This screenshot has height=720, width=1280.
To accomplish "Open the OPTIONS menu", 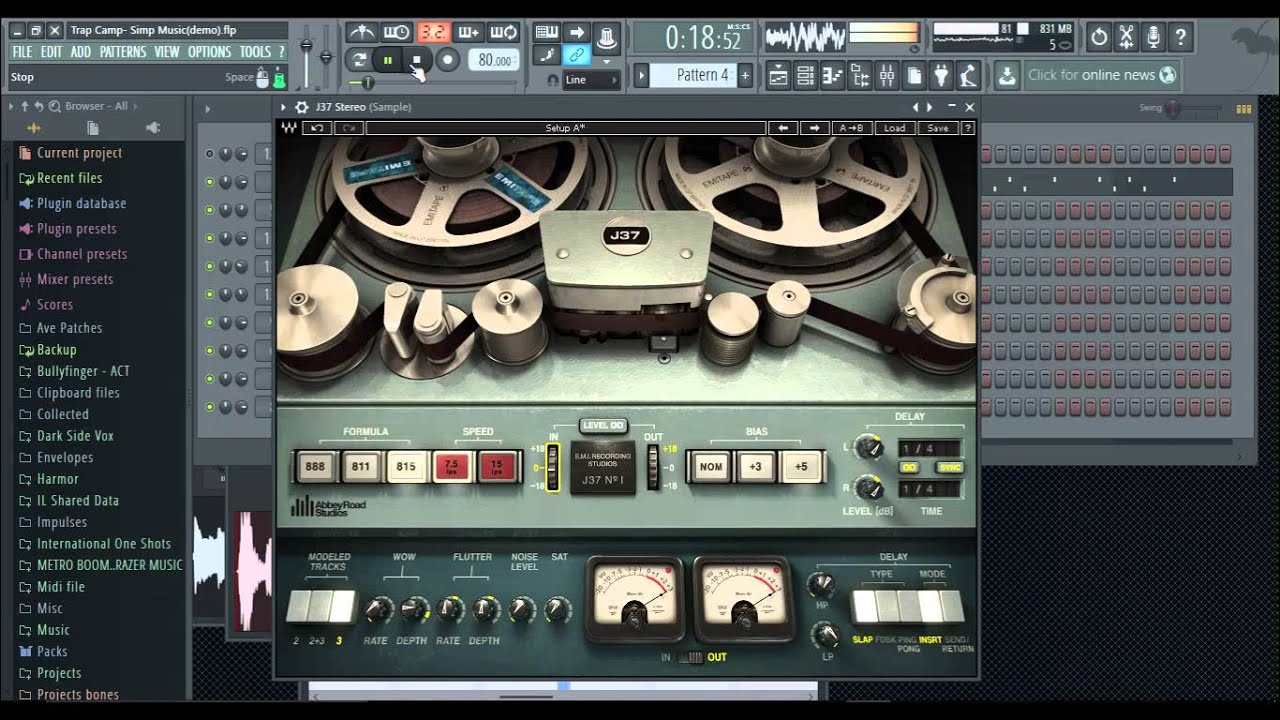I will pos(210,51).
